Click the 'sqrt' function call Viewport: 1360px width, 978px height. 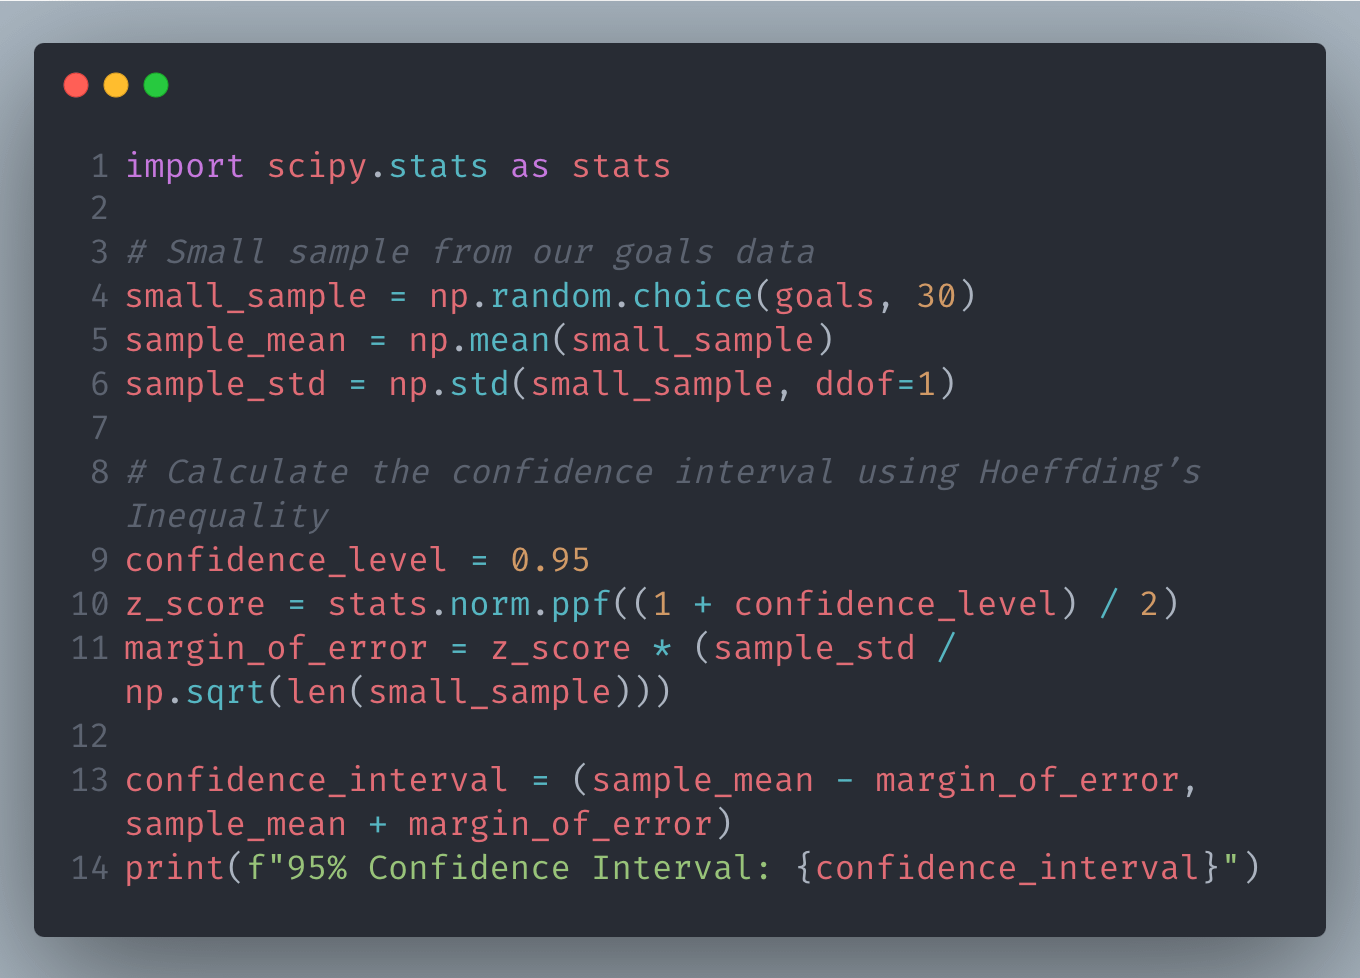point(226,692)
